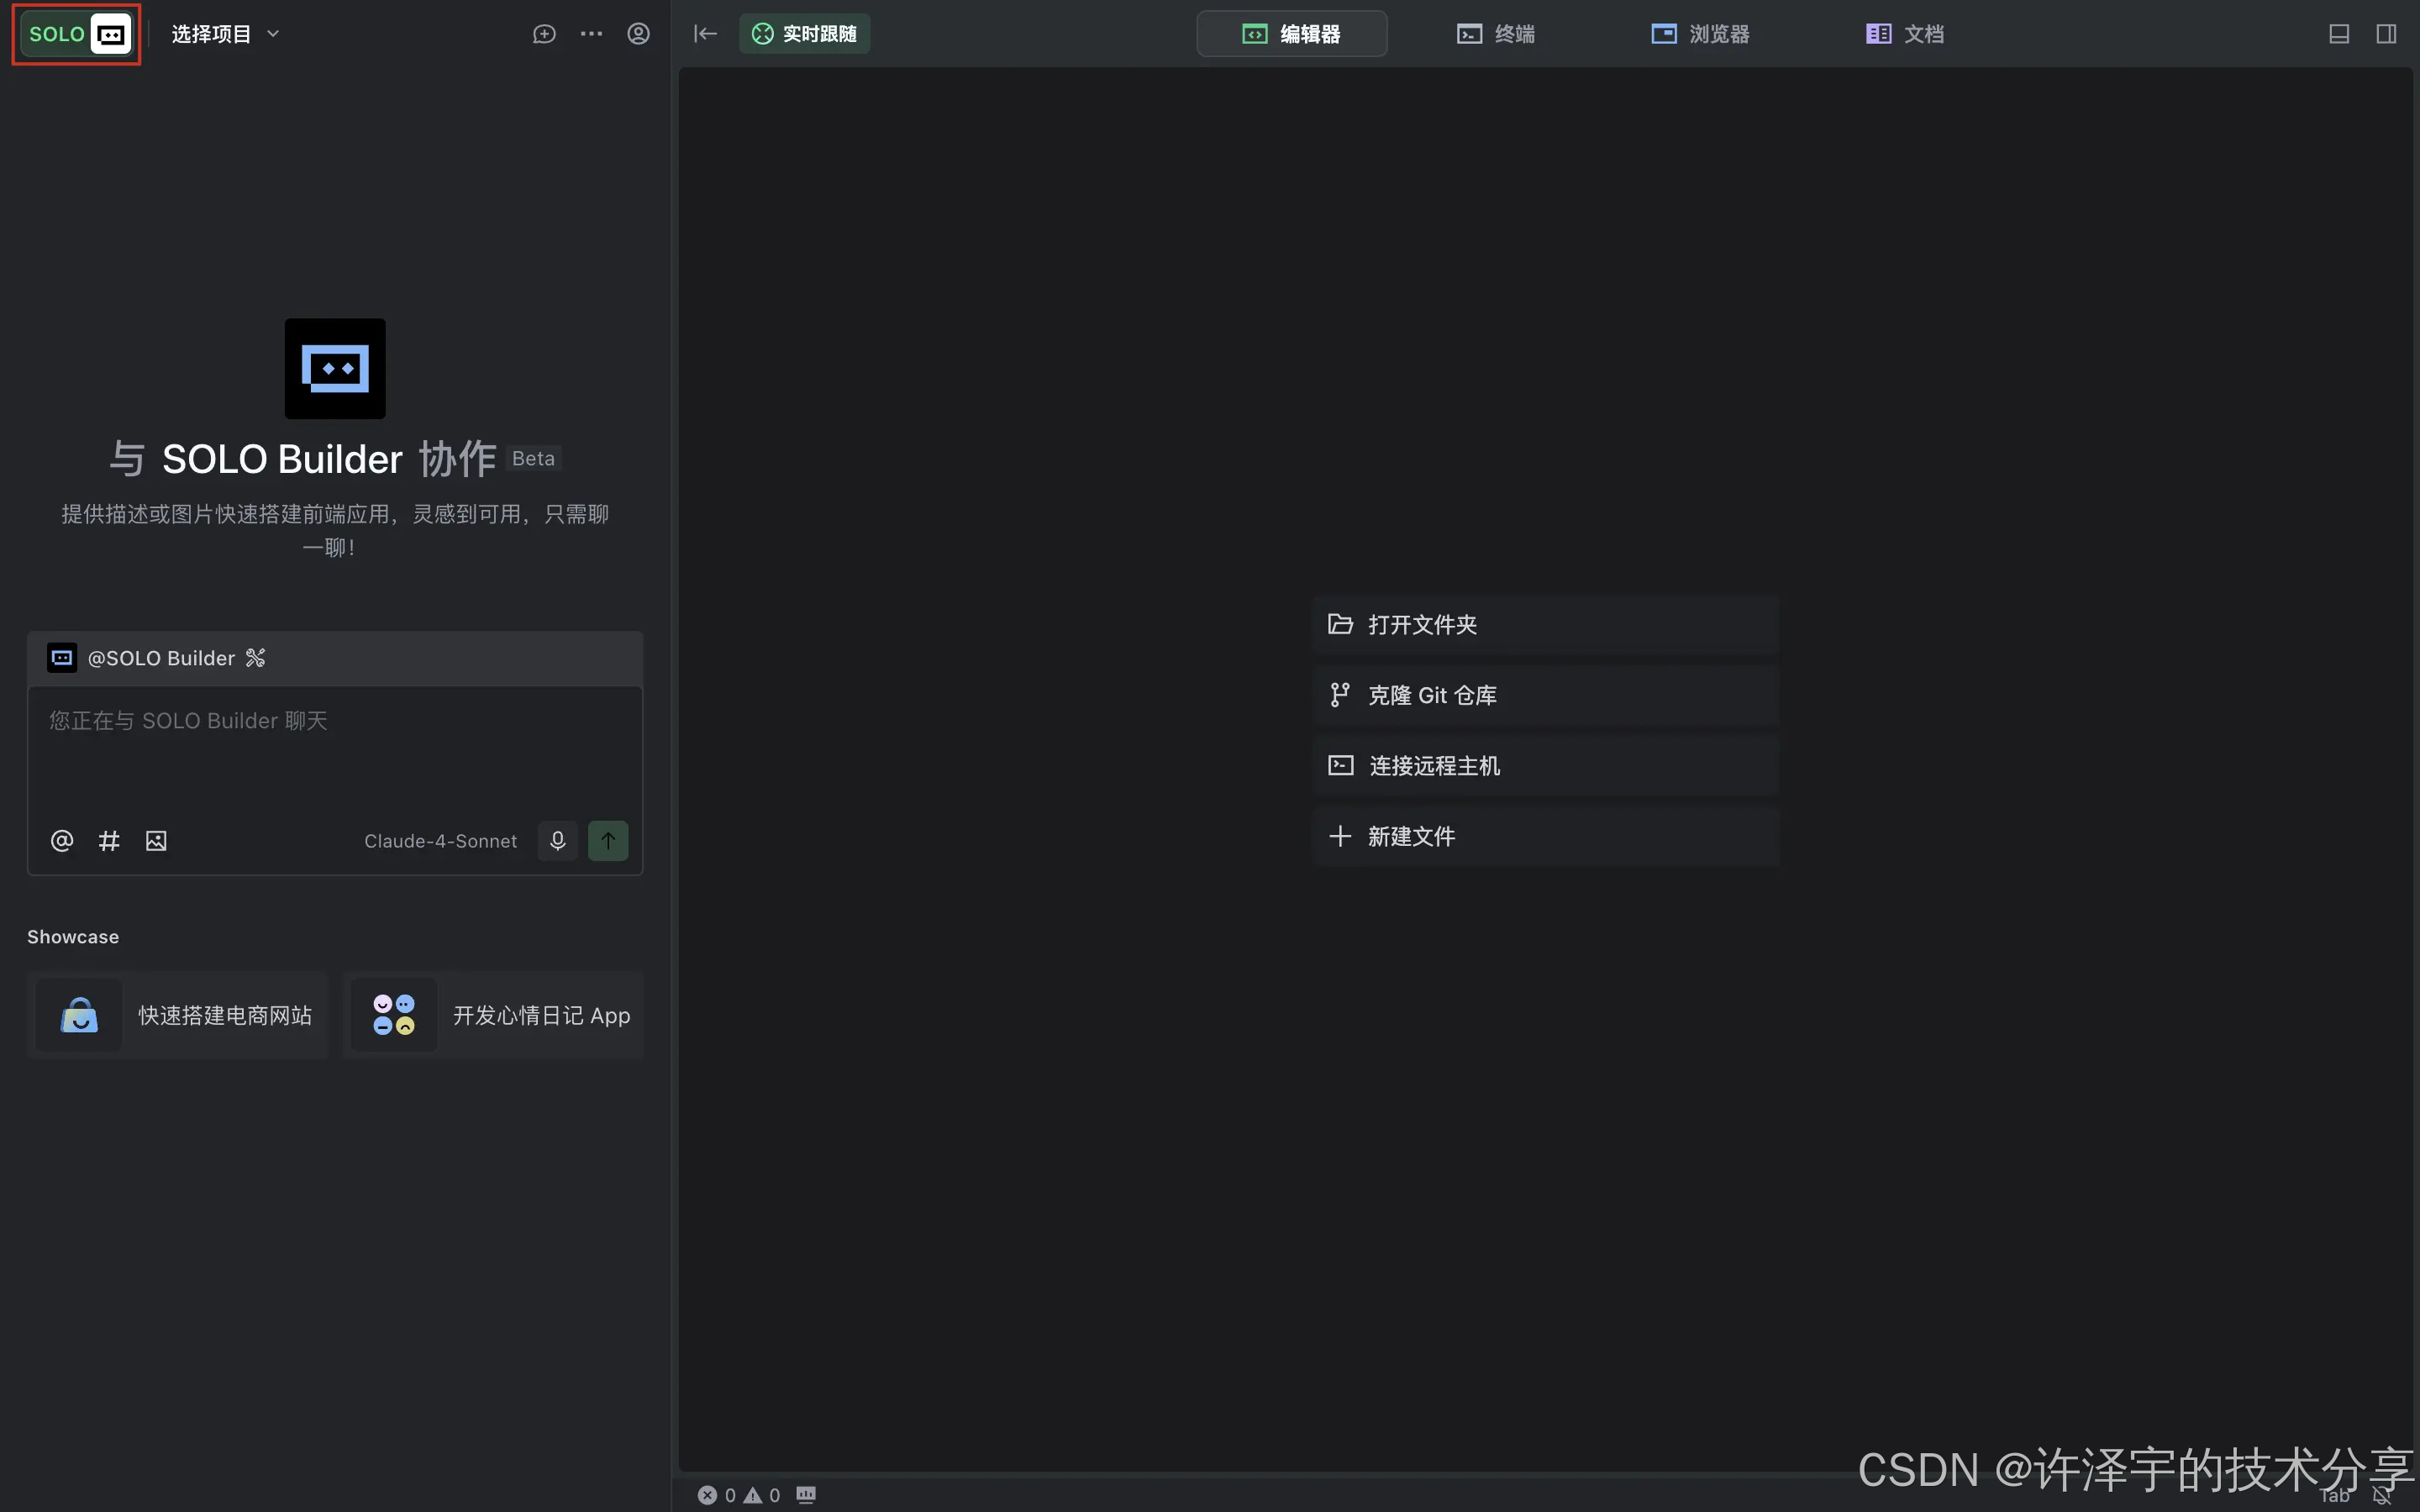Collapse the SOLO Builder sidebar

(704, 33)
